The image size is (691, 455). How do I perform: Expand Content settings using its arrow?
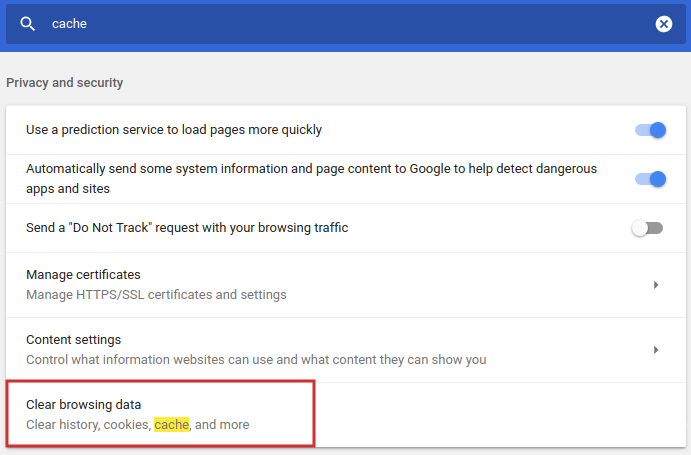coord(656,350)
